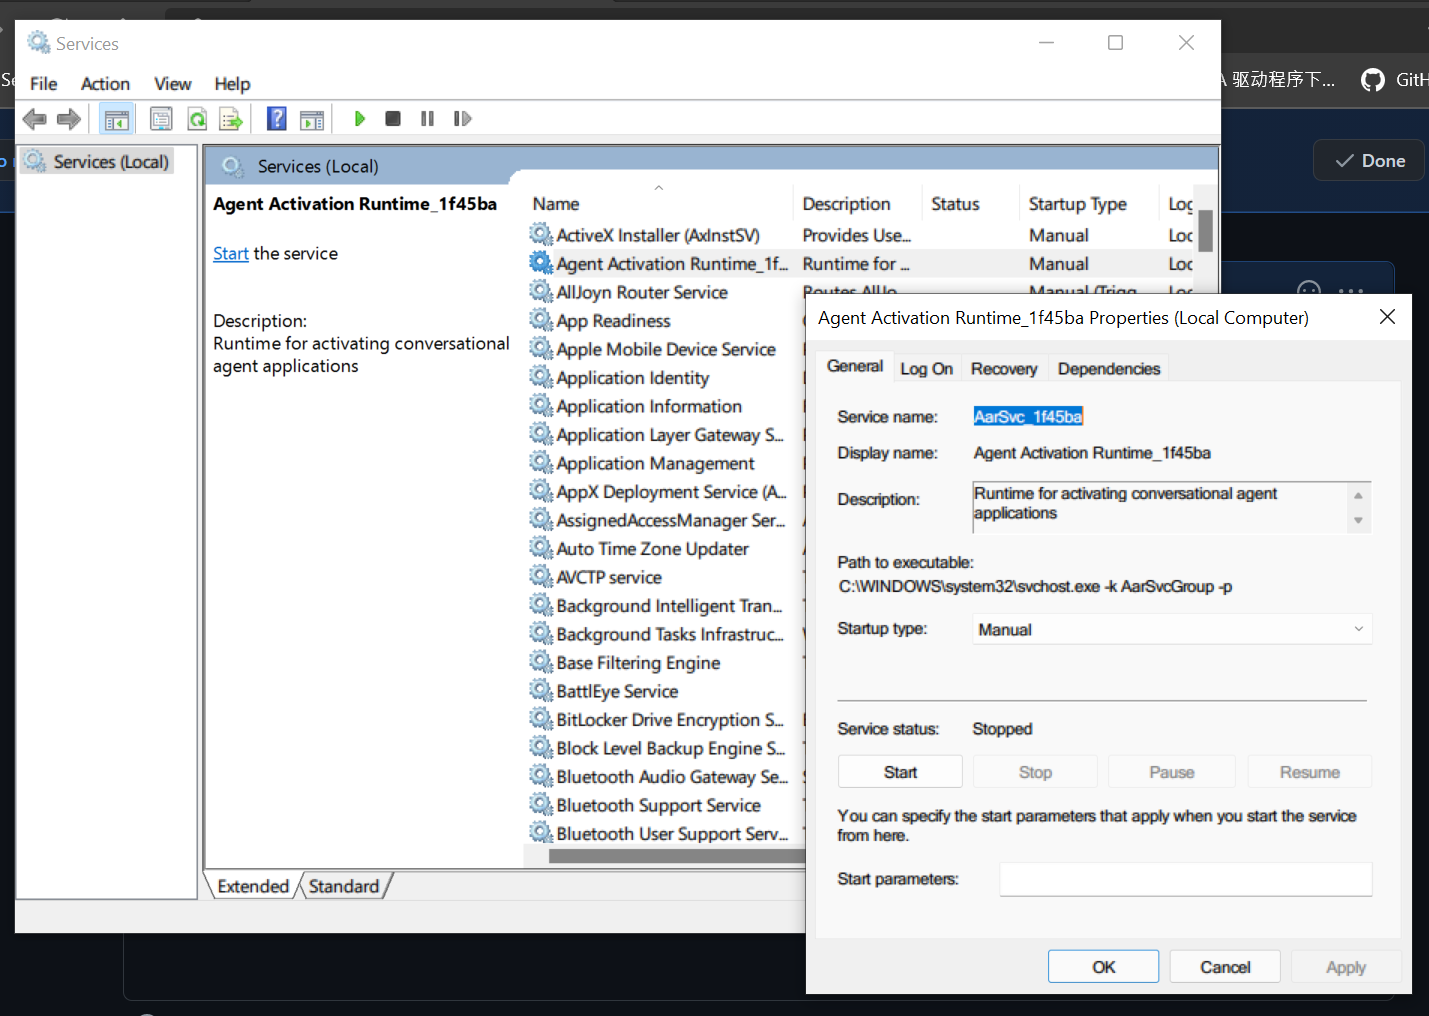
Task: Open service properties via the Properties toolbar icon
Action: click(161, 118)
